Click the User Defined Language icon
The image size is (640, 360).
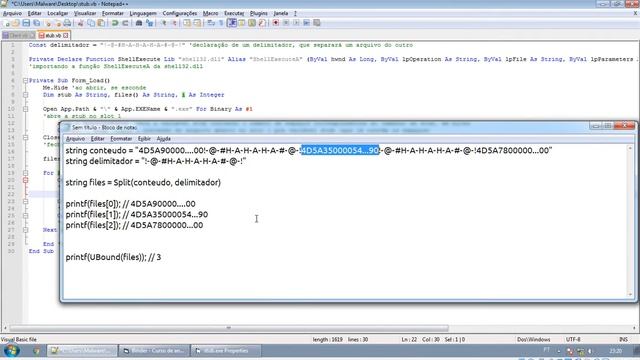point(242,23)
